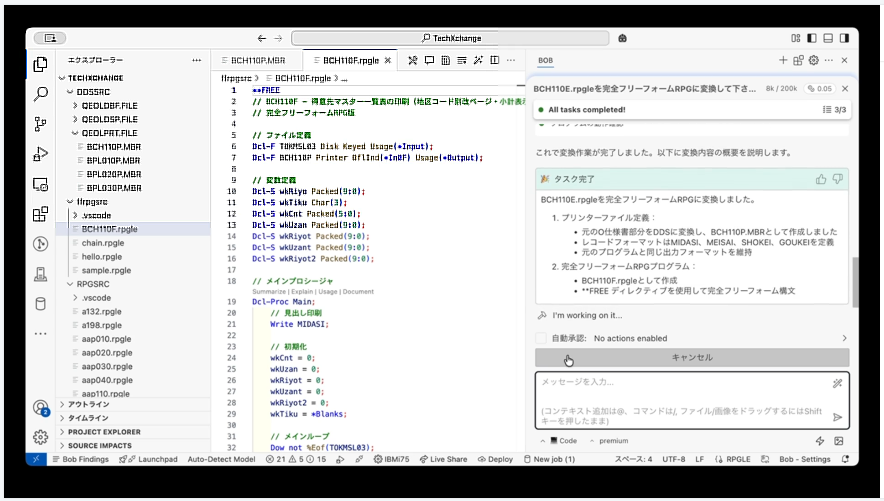Click Live Share in status bar
884x501 pixels.
(x=443, y=459)
